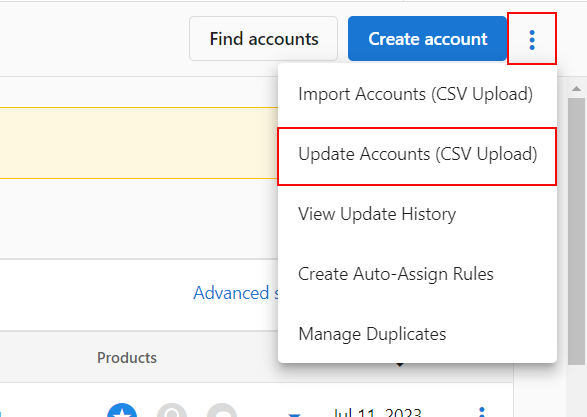Click the scrollbar up arrow

pos(577,89)
